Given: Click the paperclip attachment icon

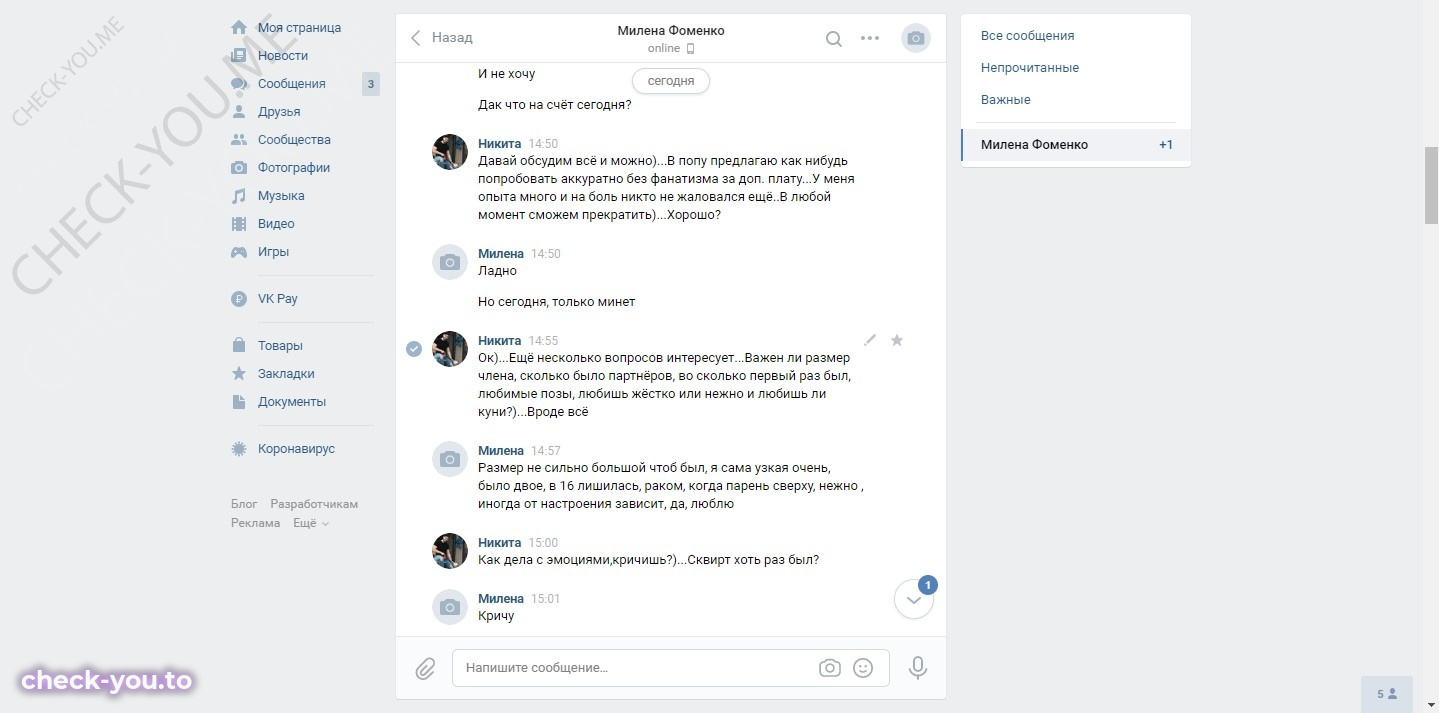Looking at the screenshot, I should pyautogui.click(x=425, y=668).
